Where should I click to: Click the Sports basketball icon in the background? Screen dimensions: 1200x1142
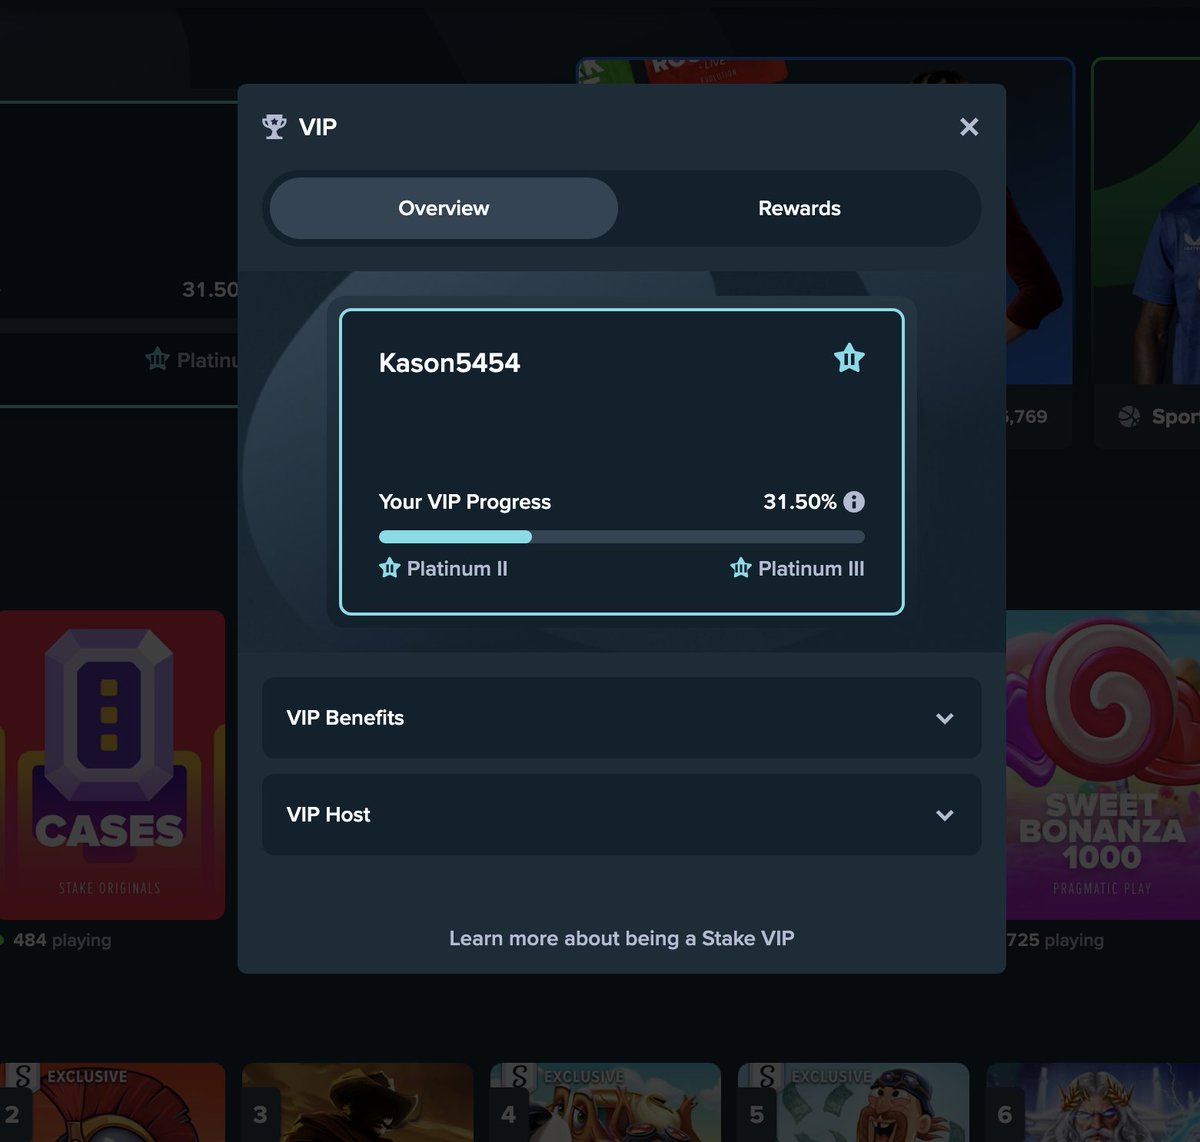point(1129,417)
